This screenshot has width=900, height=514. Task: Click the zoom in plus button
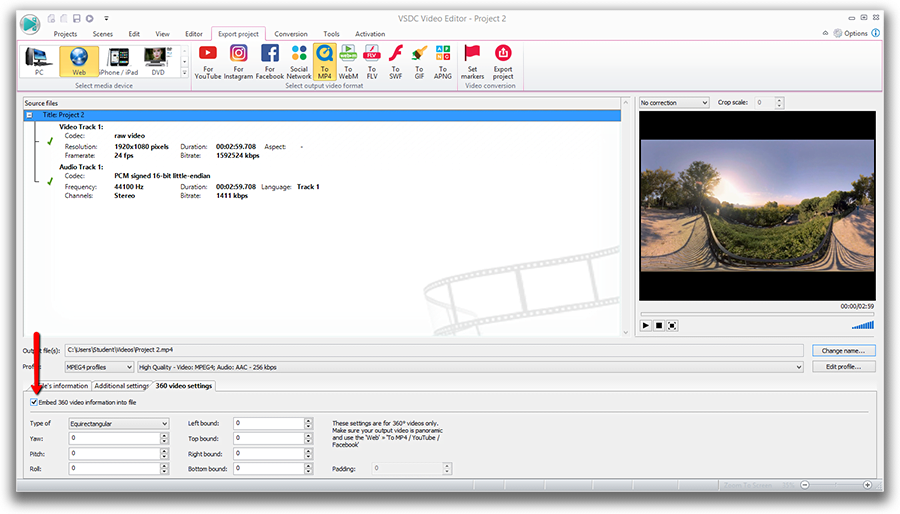(x=867, y=485)
